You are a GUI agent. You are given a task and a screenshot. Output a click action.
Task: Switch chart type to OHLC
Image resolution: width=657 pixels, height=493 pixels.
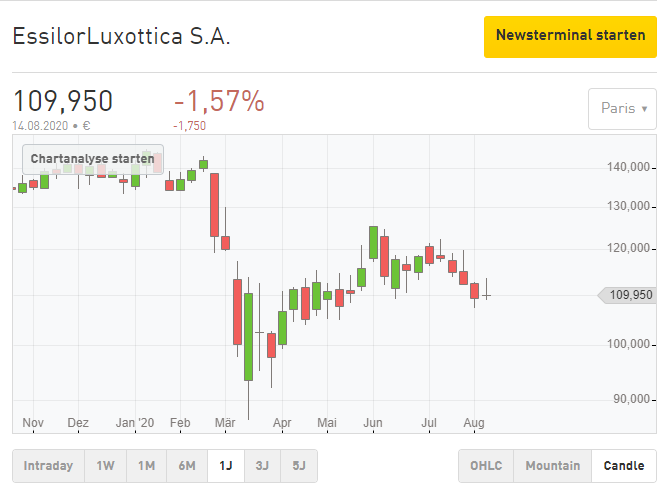pyautogui.click(x=486, y=465)
